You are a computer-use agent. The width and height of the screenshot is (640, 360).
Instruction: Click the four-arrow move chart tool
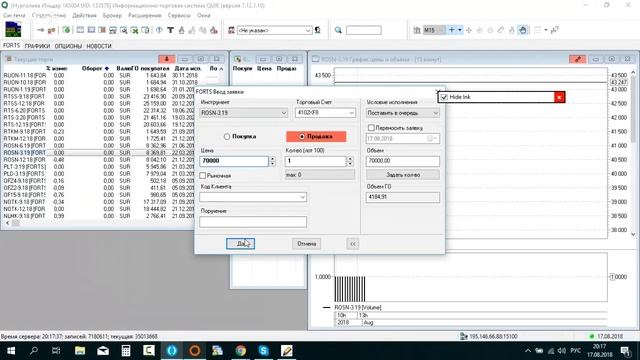(469, 30)
